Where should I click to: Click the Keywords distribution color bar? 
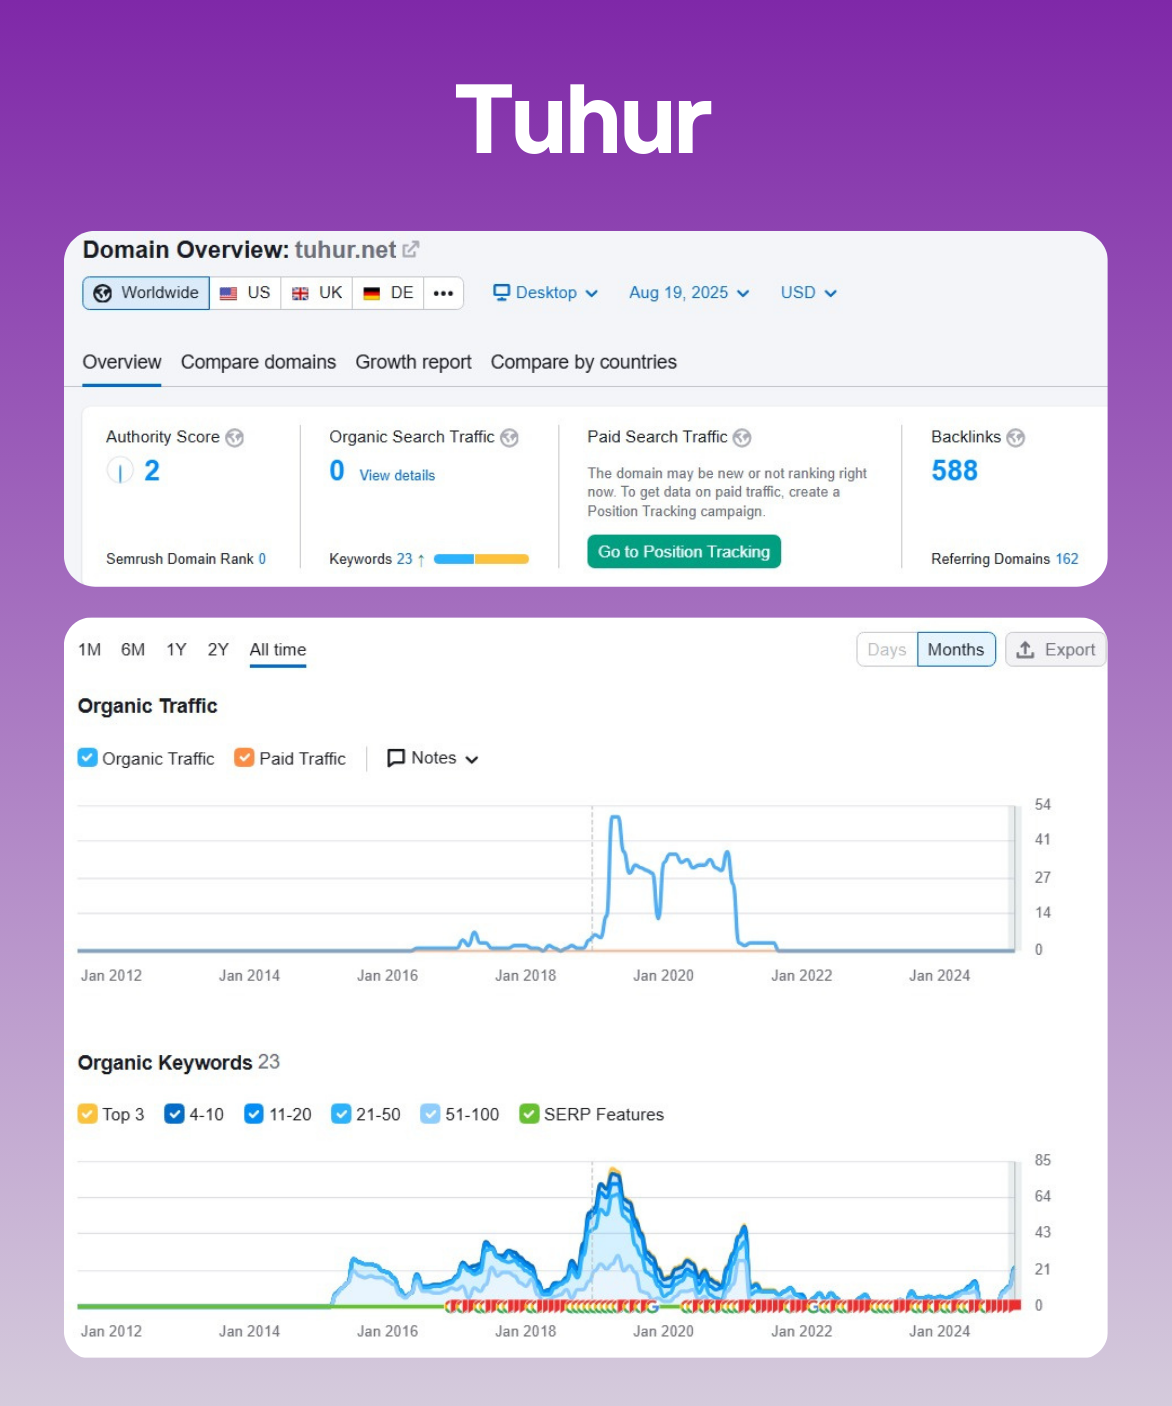click(481, 559)
